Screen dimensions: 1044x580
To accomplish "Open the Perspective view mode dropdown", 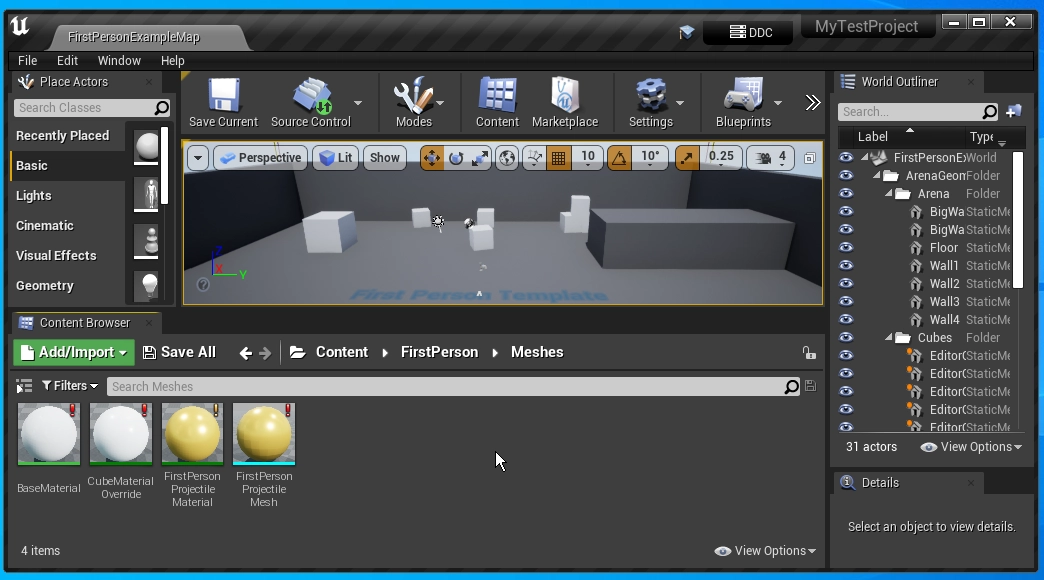I will [261, 158].
